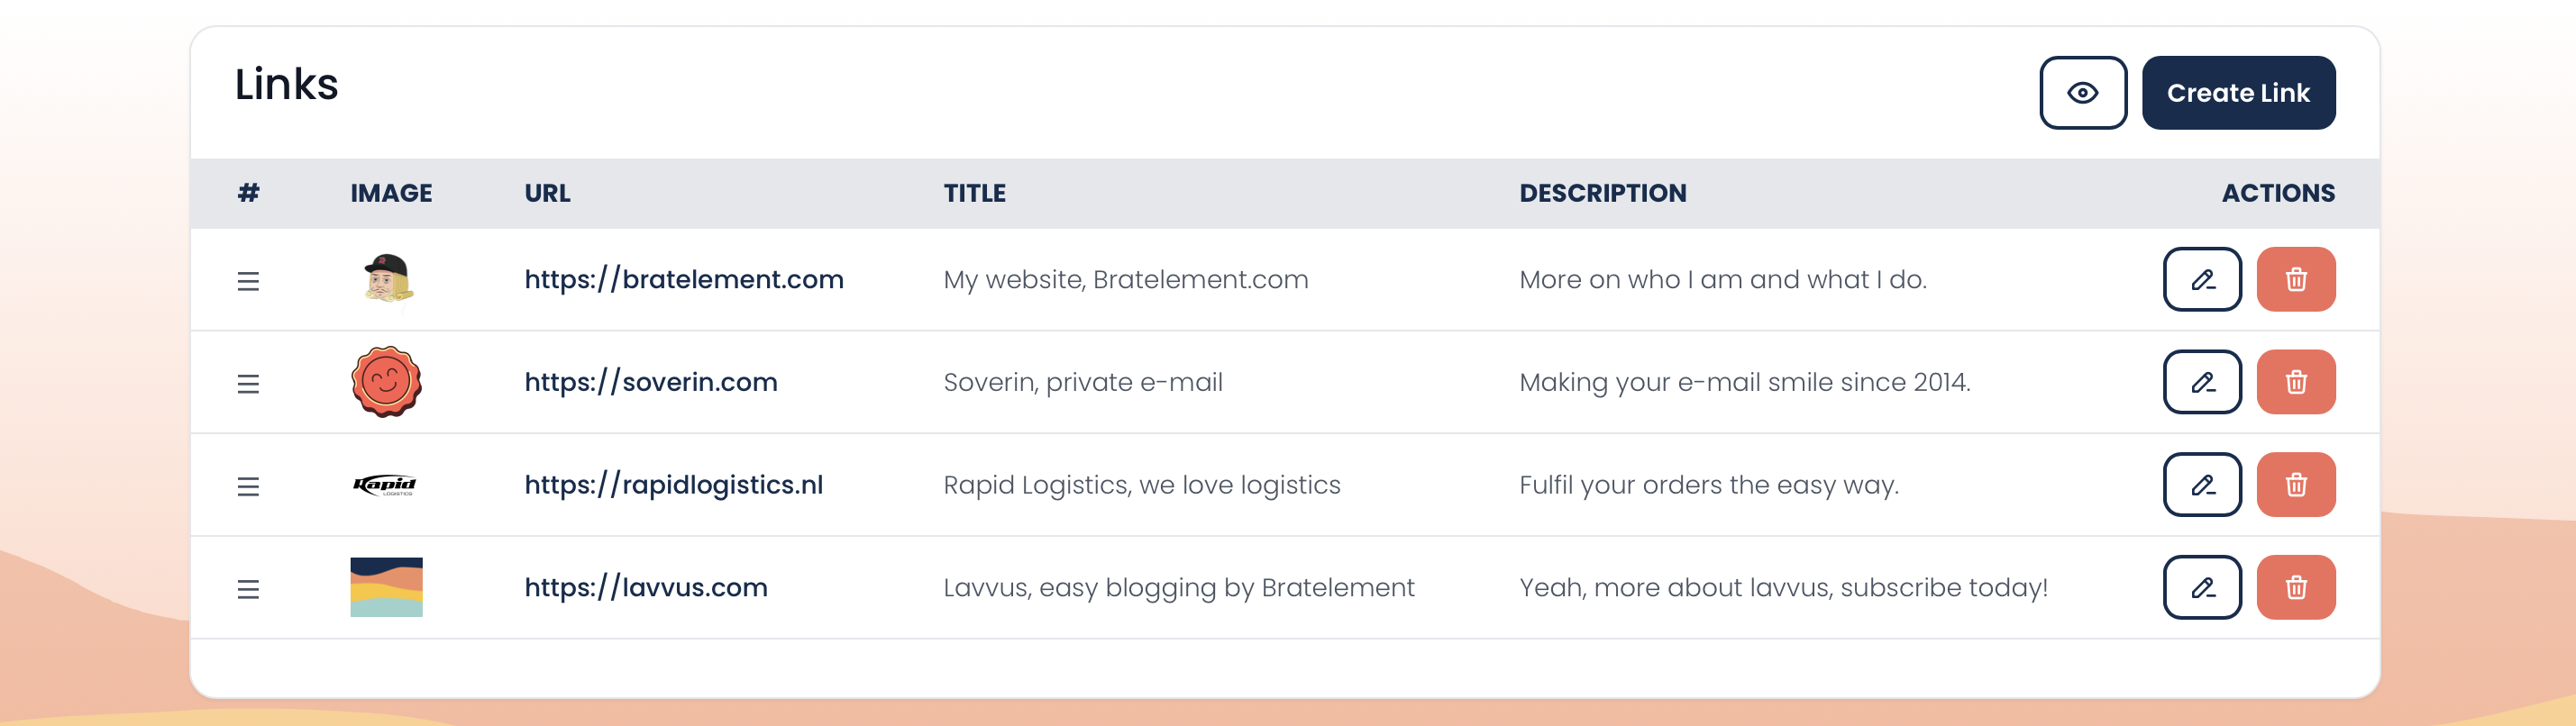Viewport: 2576px width, 726px height.
Task: Select the URL column header
Action: point(546,193)
